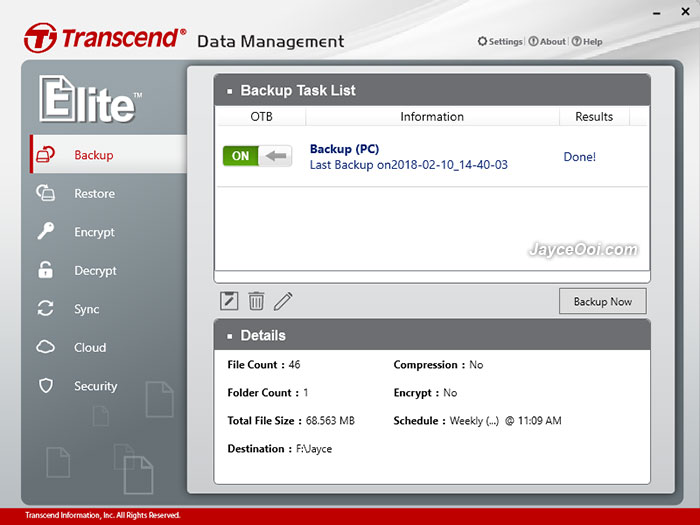The height and width of the screenshot is (525, 700).
Task: Open the Security menu item
Action: pos(96,386)
